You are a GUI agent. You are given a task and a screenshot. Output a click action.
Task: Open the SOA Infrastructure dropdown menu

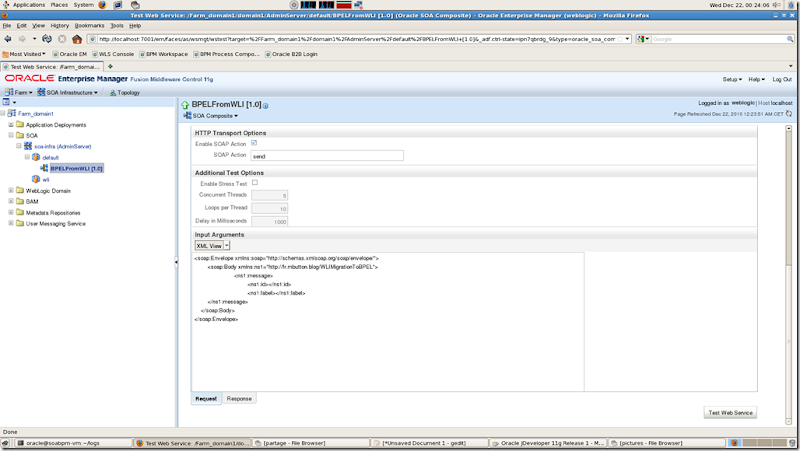coord(67,92)
